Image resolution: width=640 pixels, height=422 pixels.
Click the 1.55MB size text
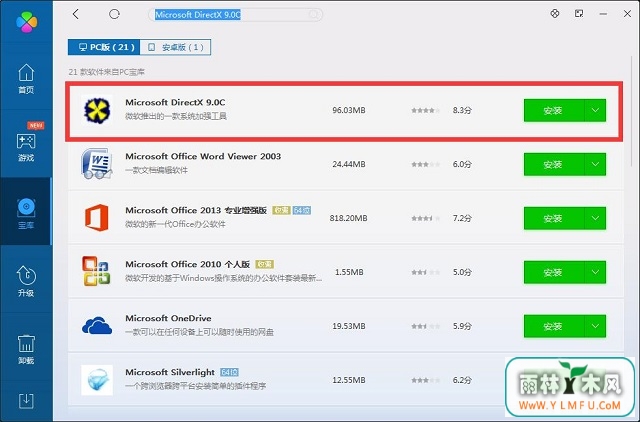(349, 272)
